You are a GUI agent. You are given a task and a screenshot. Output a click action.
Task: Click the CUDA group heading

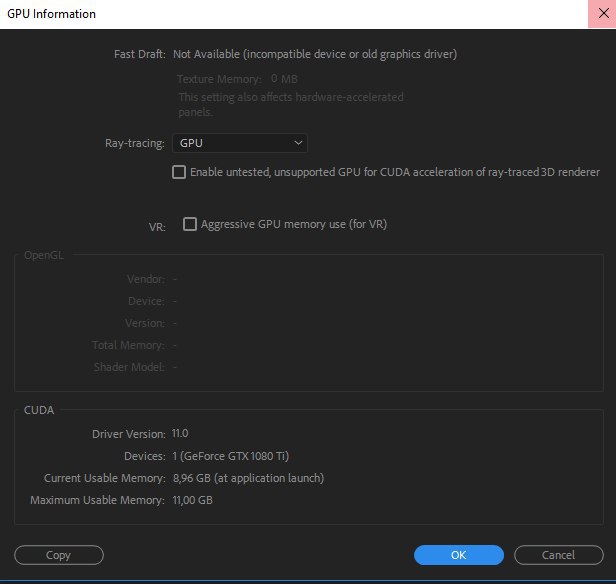[x=39, y=410]
